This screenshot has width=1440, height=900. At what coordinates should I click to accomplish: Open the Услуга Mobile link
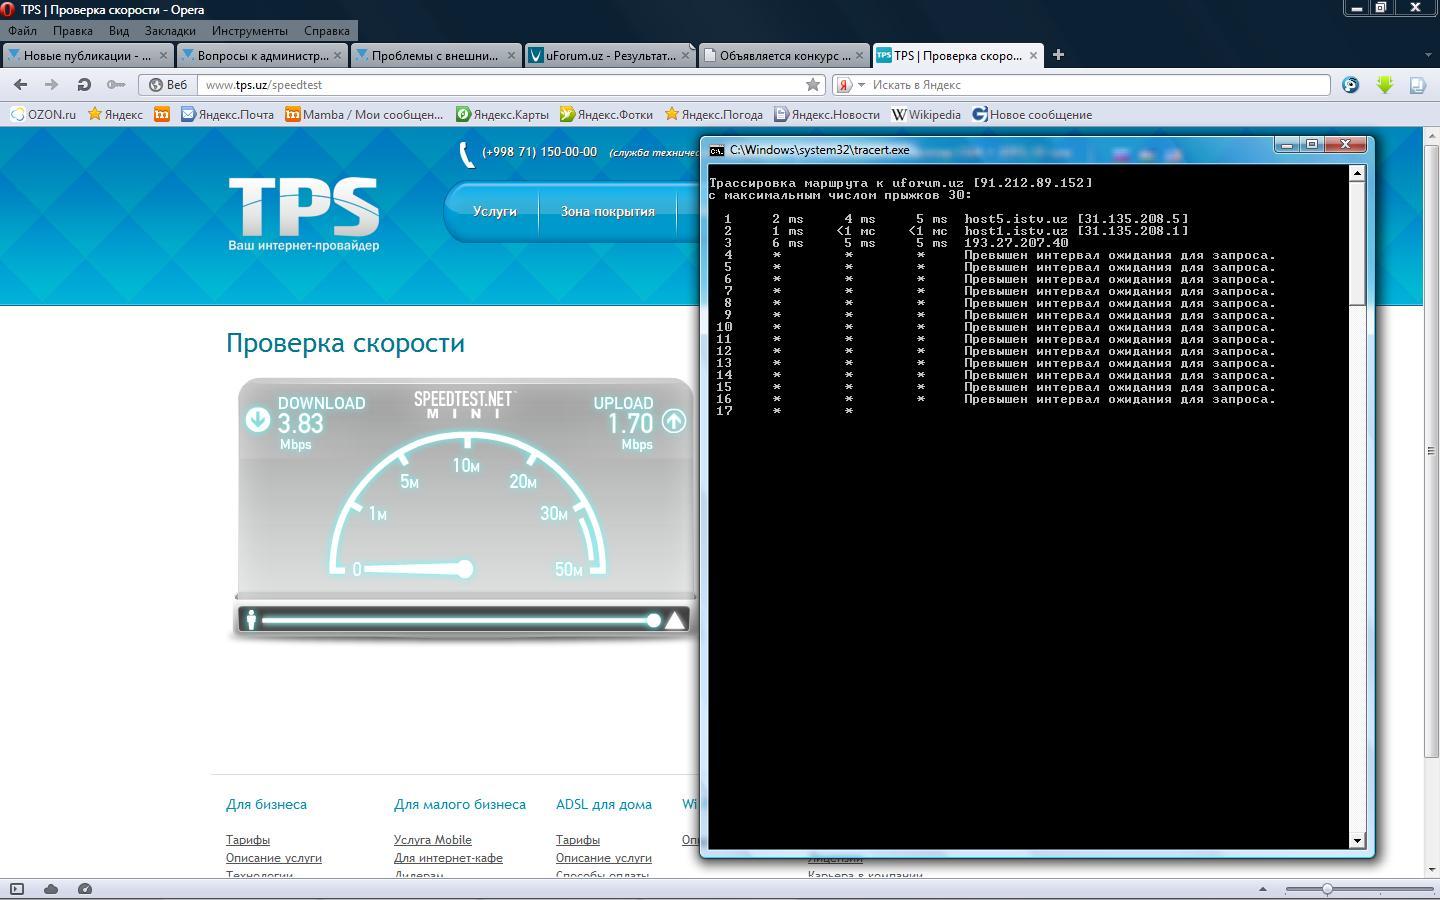(x=432, y=840)
